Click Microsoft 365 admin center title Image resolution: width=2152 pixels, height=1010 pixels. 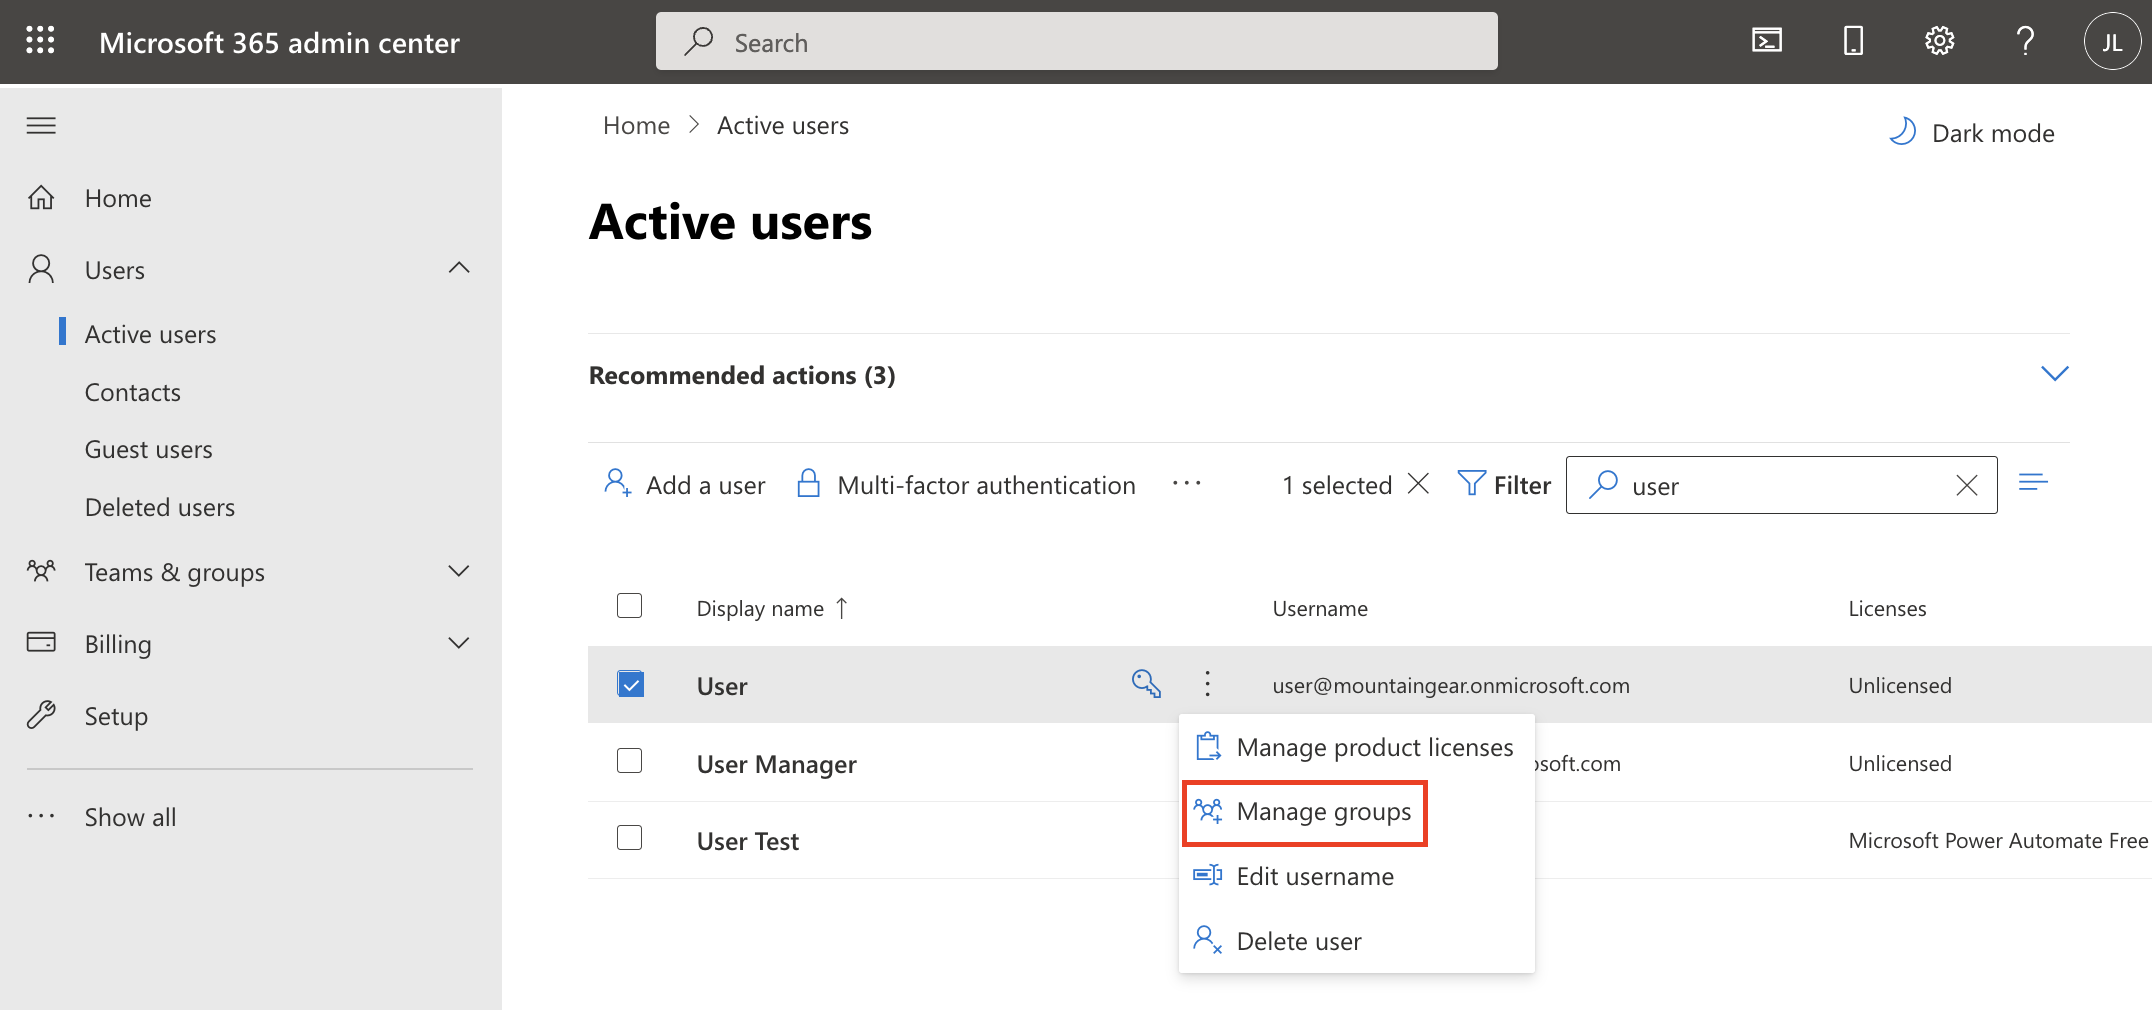(x=279, y=42)
